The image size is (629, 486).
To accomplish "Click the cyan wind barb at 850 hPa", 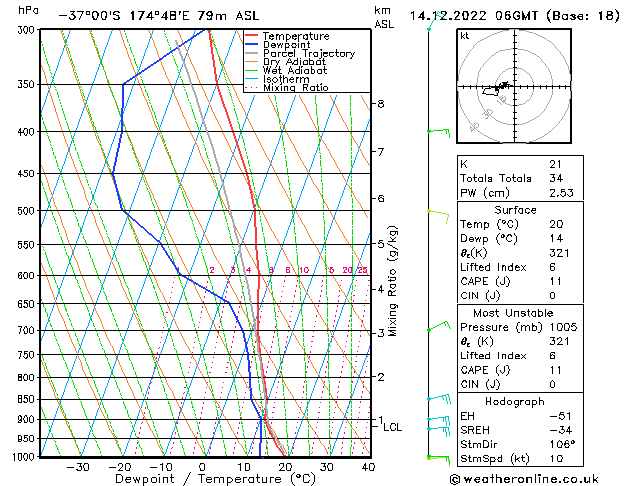I will (439, 399).
